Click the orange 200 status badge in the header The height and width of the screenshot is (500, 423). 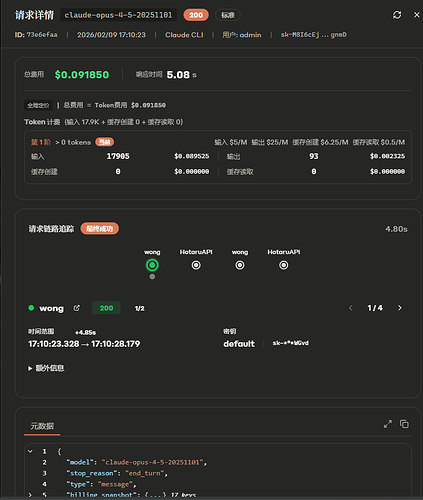point(196,15)
